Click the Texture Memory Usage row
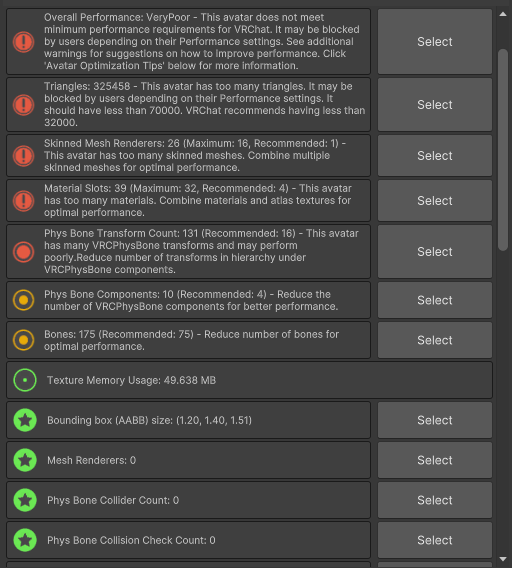Viewport: 512px width, 568px height. [x=249, y=380]
